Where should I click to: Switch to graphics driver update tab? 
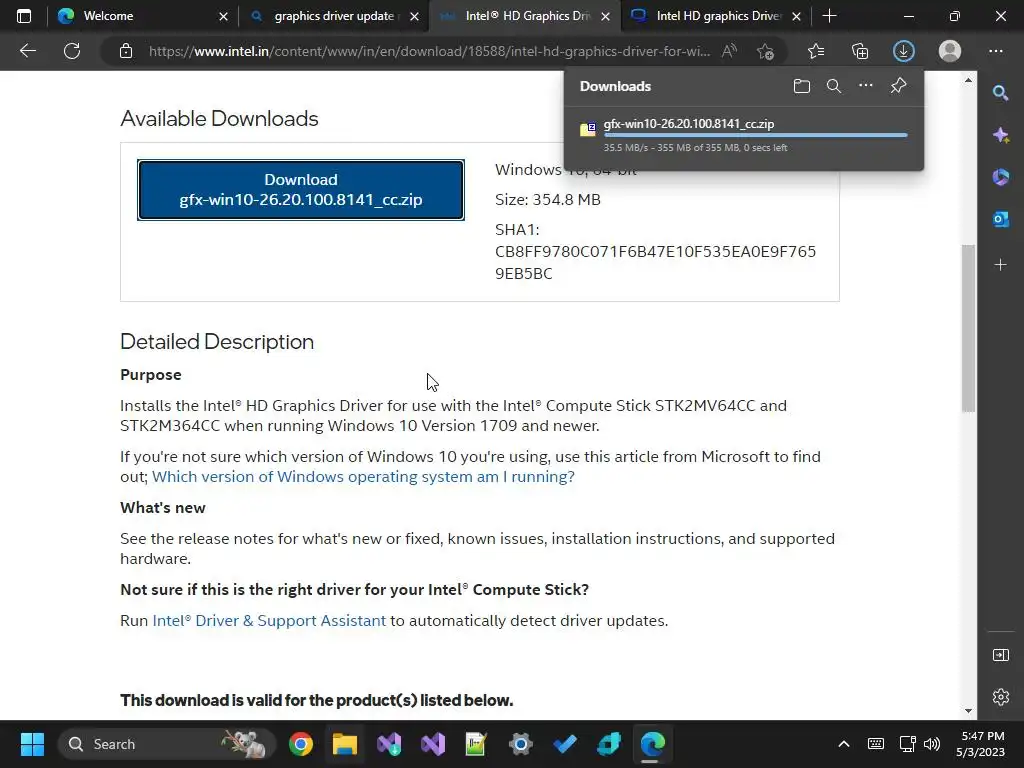click(x=334, y=16)
